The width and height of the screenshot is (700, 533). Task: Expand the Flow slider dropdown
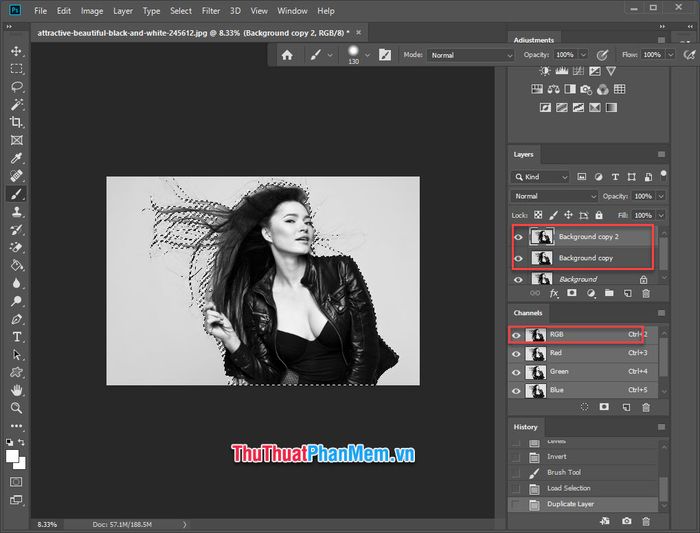coord(670,54)
